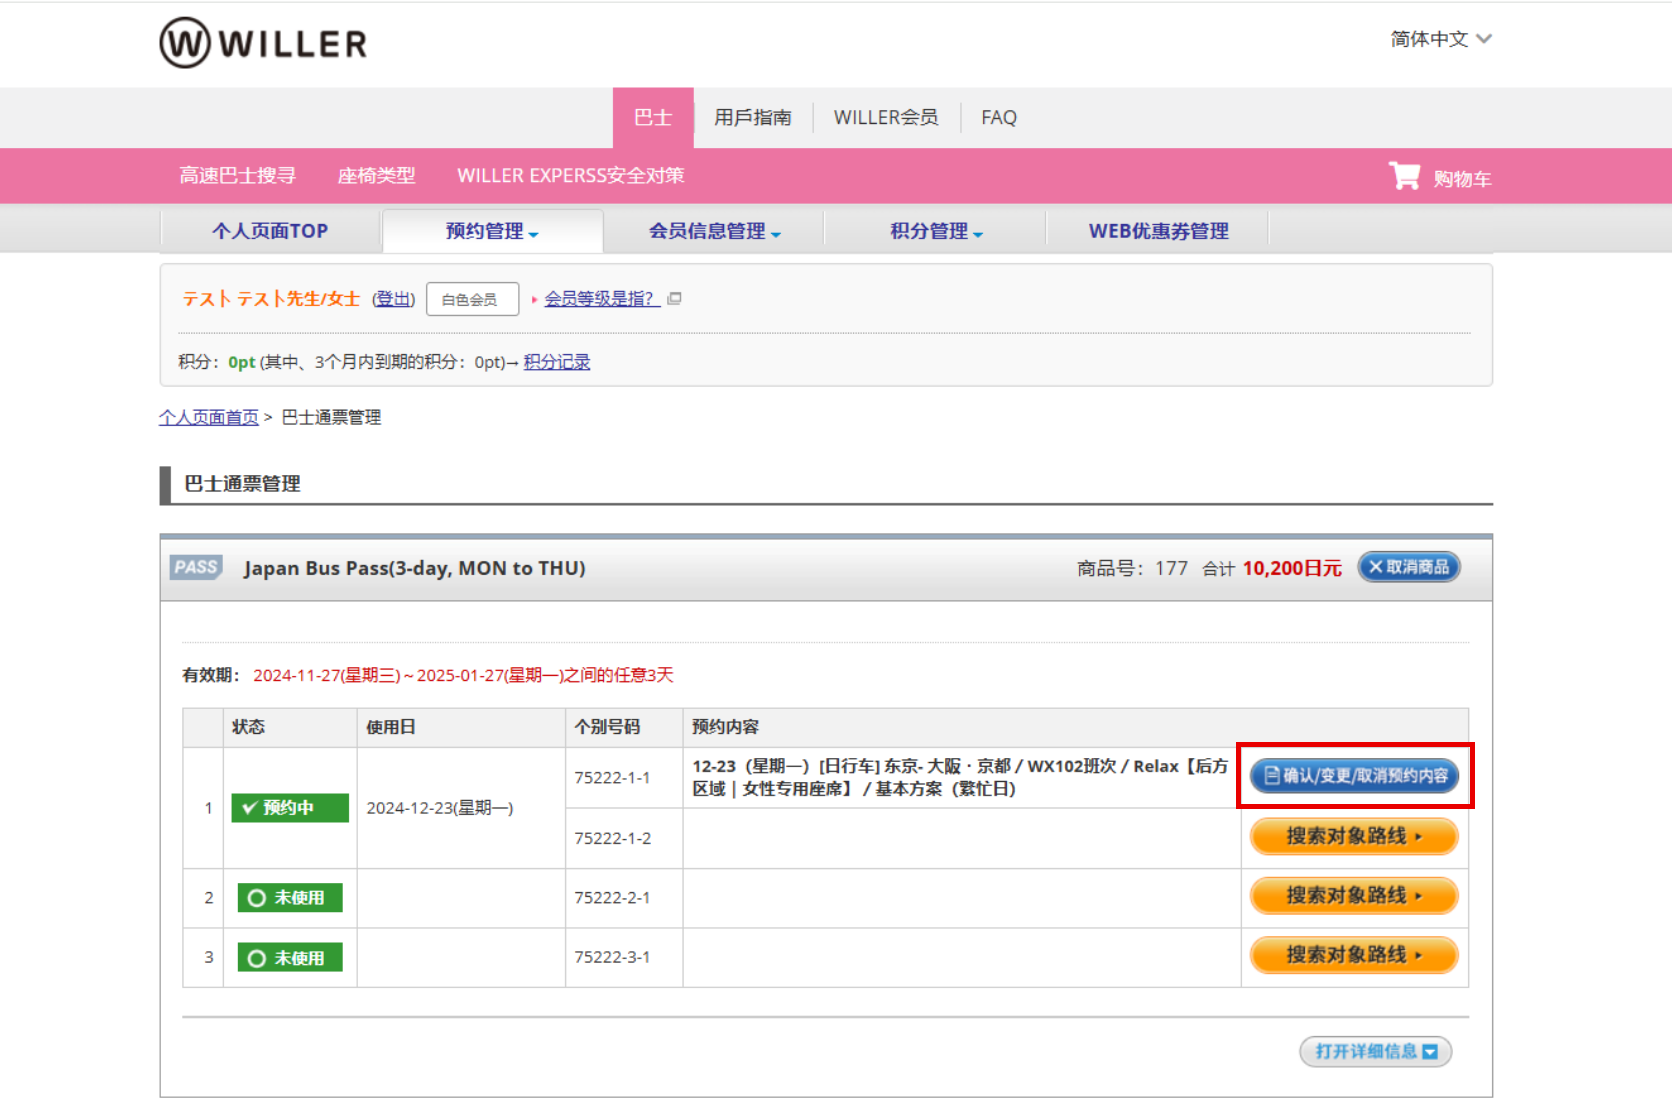Click the 10,200日元 total amount
This screenshot has width=1672, height=1120.
[x=1292, y=568]
